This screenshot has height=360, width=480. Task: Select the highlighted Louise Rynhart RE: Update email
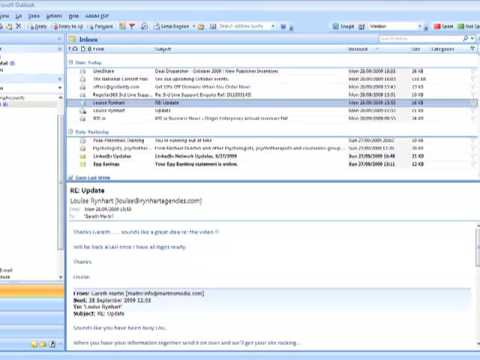272,103
